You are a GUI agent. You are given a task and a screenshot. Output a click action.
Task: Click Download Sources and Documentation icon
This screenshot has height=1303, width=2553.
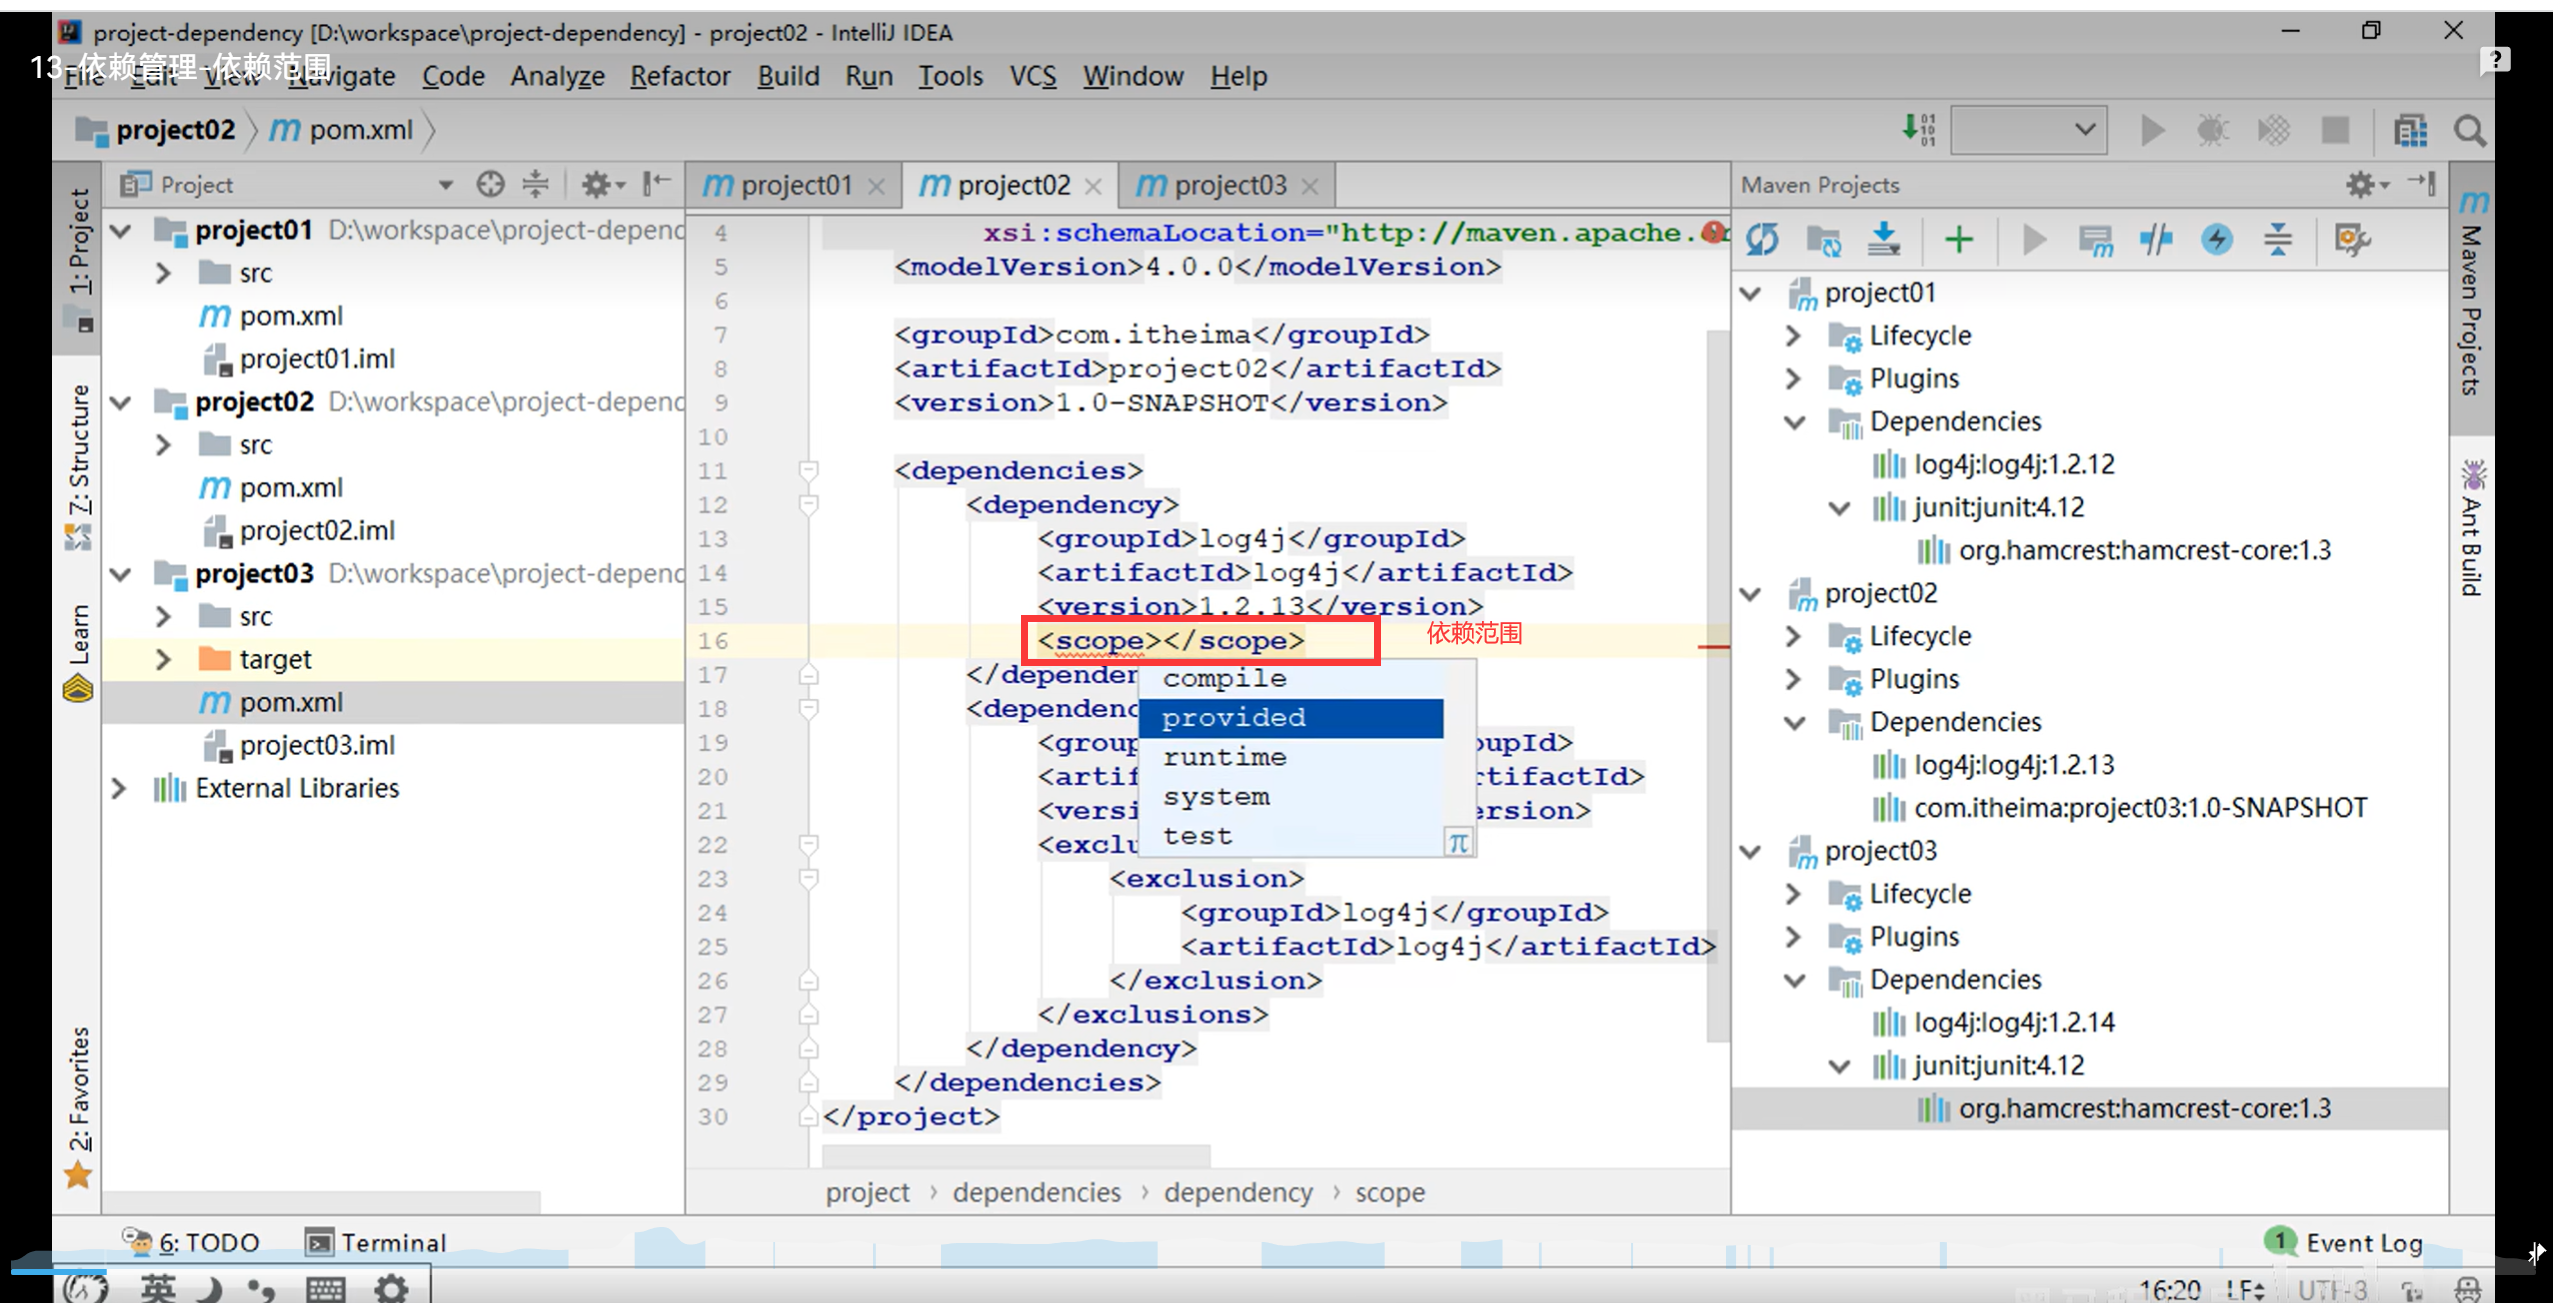point(1884,240)
